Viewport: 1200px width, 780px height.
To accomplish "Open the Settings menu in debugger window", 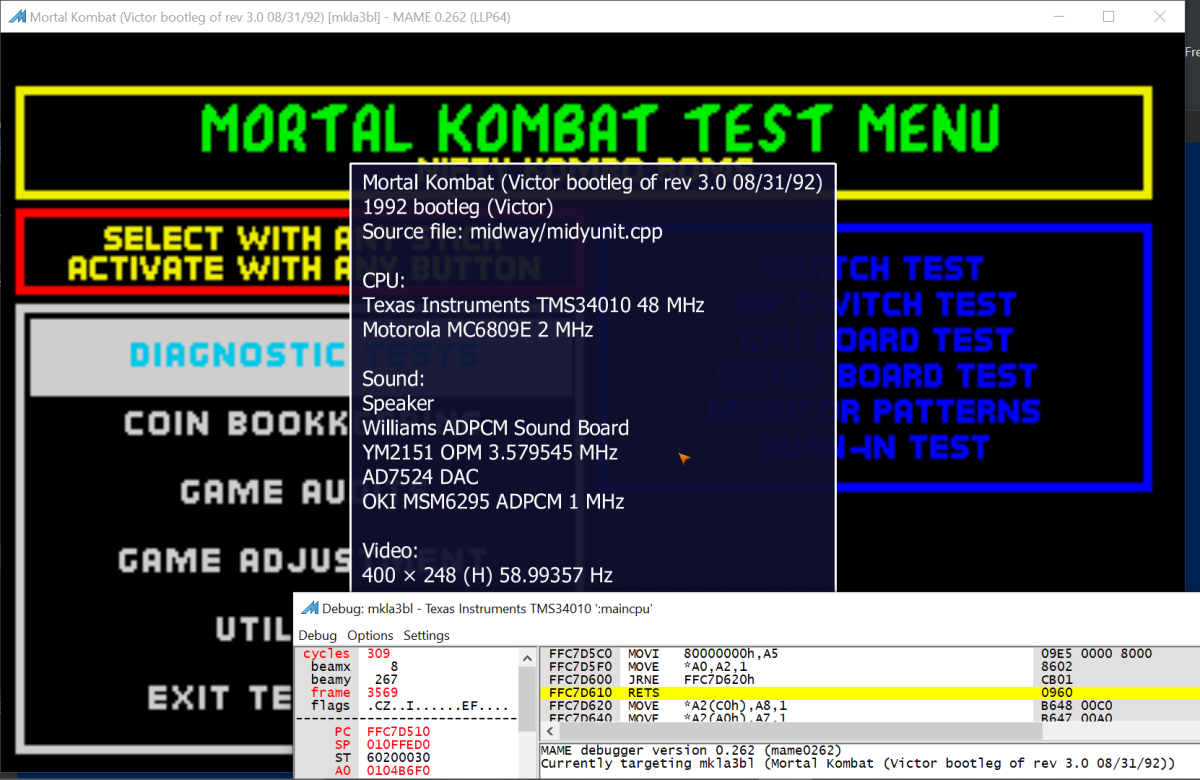I will tap(427, 635).
